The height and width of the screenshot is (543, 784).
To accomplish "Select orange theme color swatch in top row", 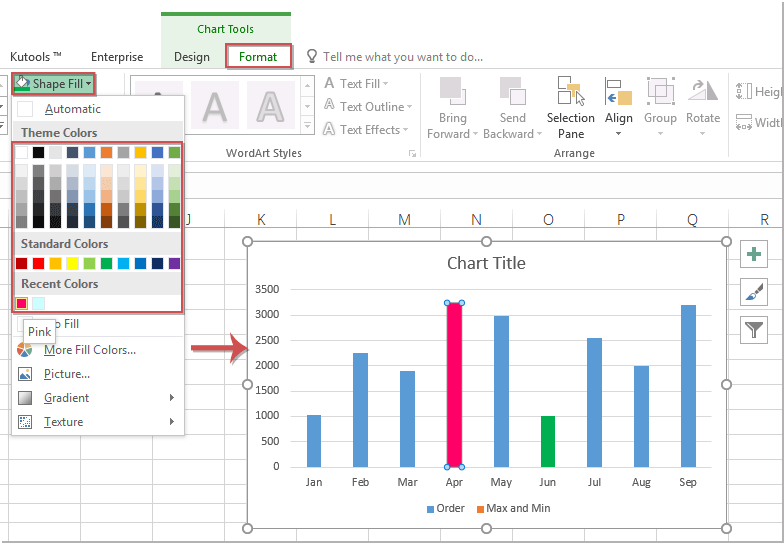I will pos(106,152).
